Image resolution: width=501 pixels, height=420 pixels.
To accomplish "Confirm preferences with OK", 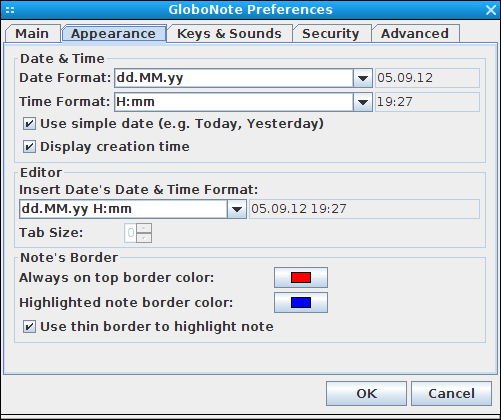I will point(366,394).
